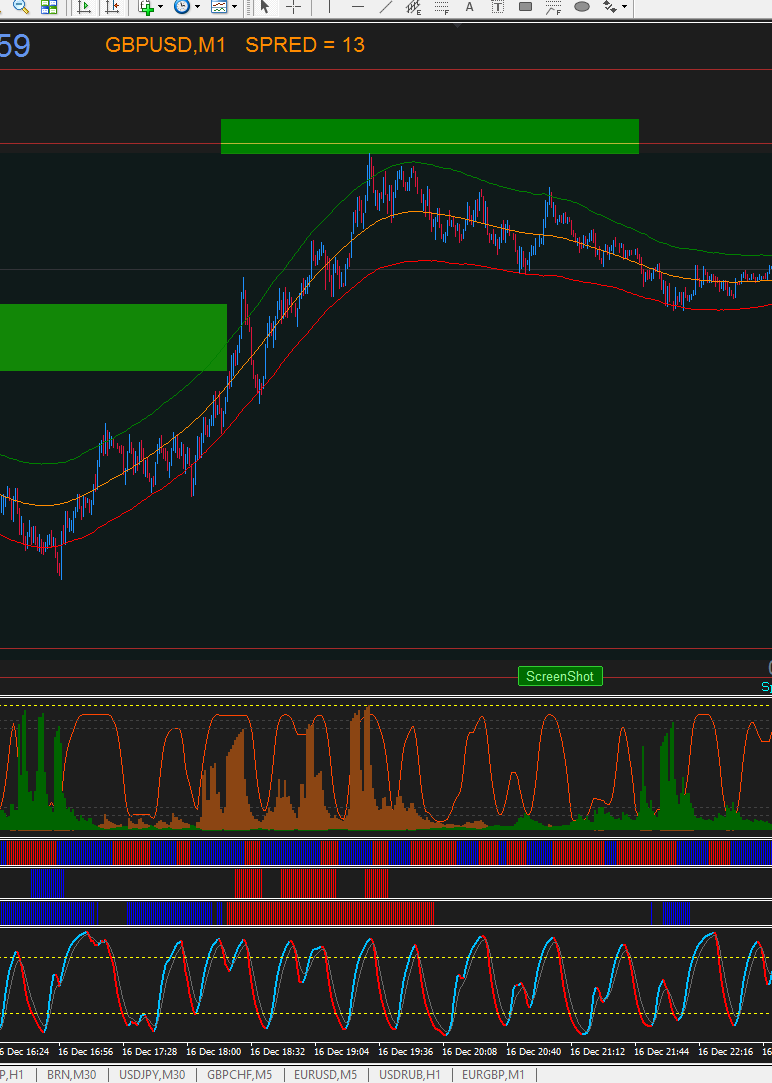Toggle Chart Shift icon

[111, 7]
